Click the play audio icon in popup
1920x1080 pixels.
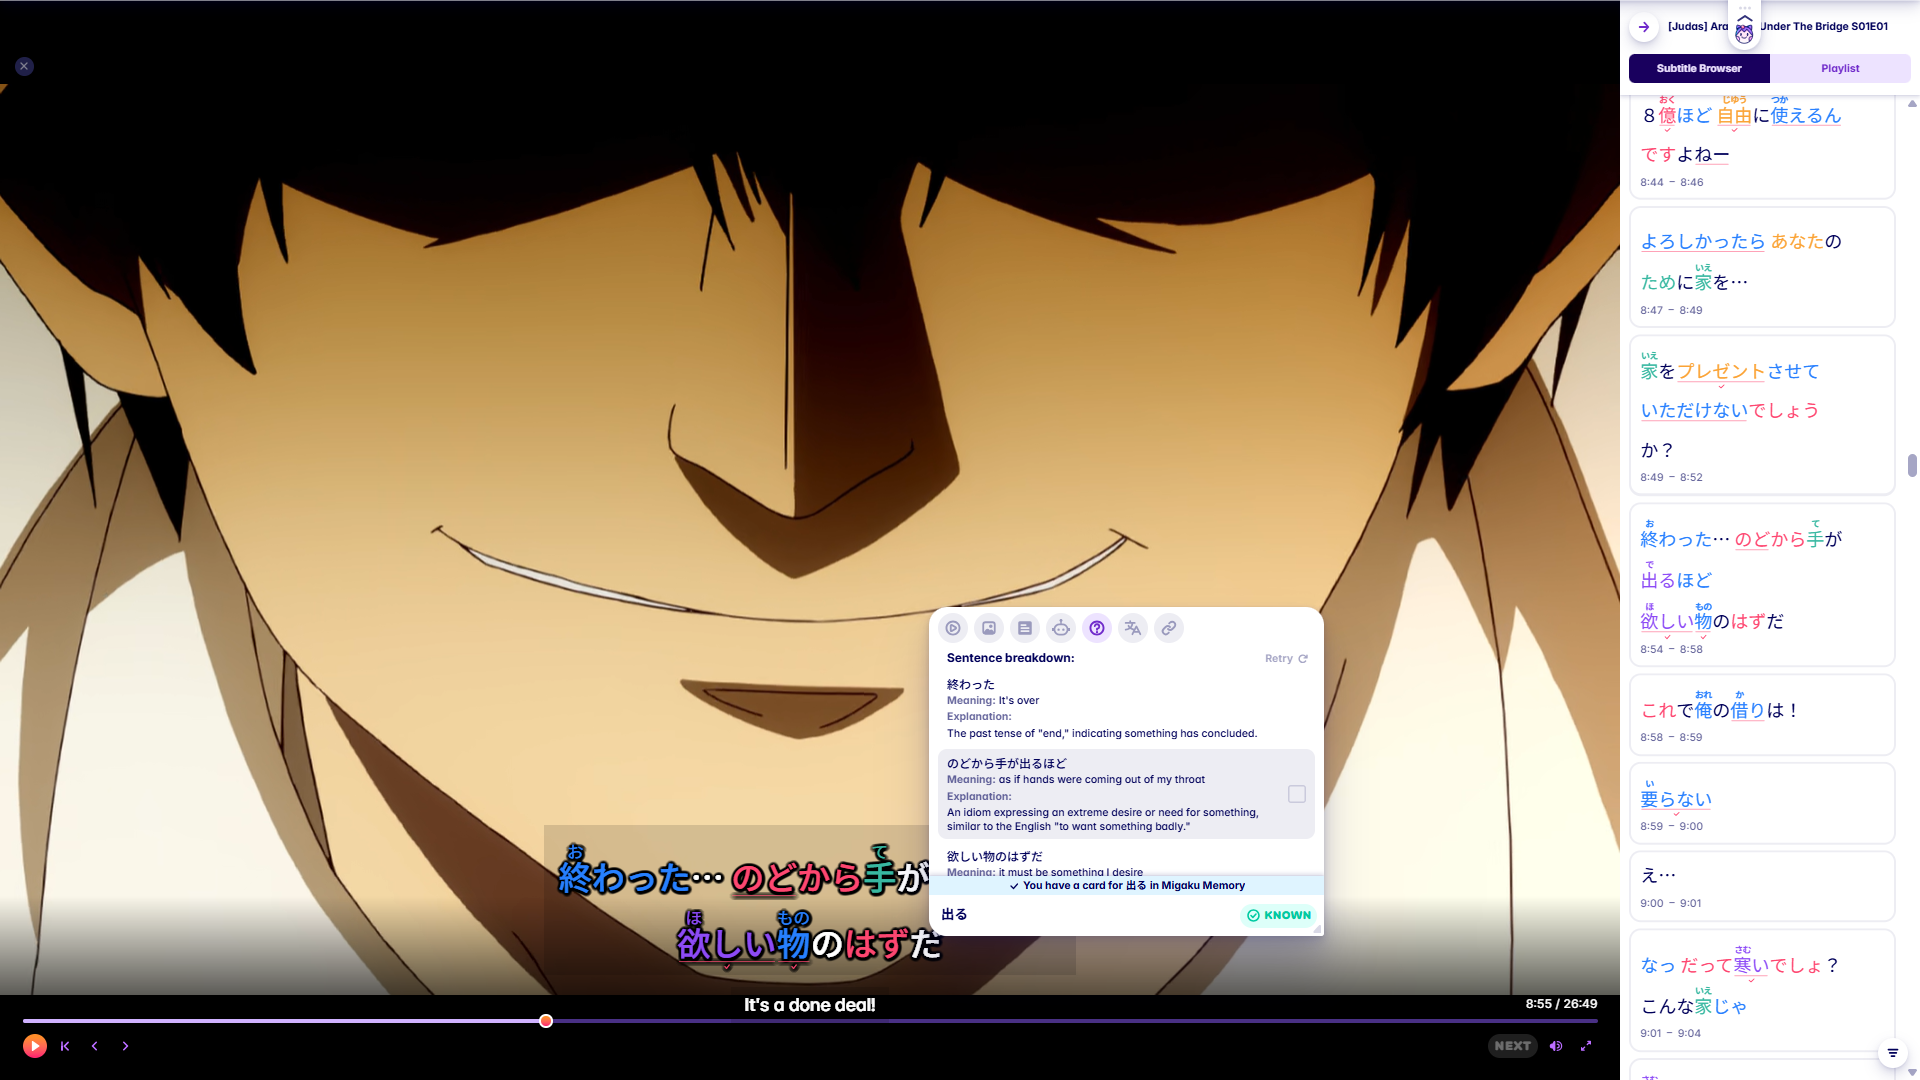tap(953, 628)
